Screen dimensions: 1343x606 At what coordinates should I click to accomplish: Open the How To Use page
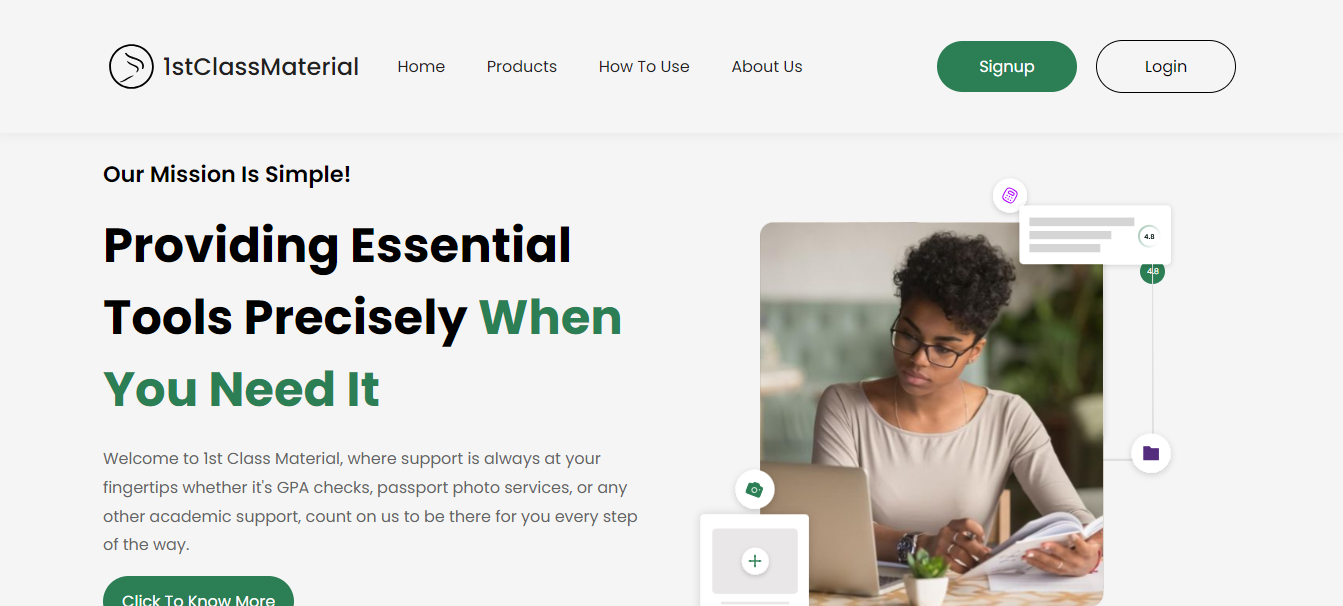click(x=644, y=67)
